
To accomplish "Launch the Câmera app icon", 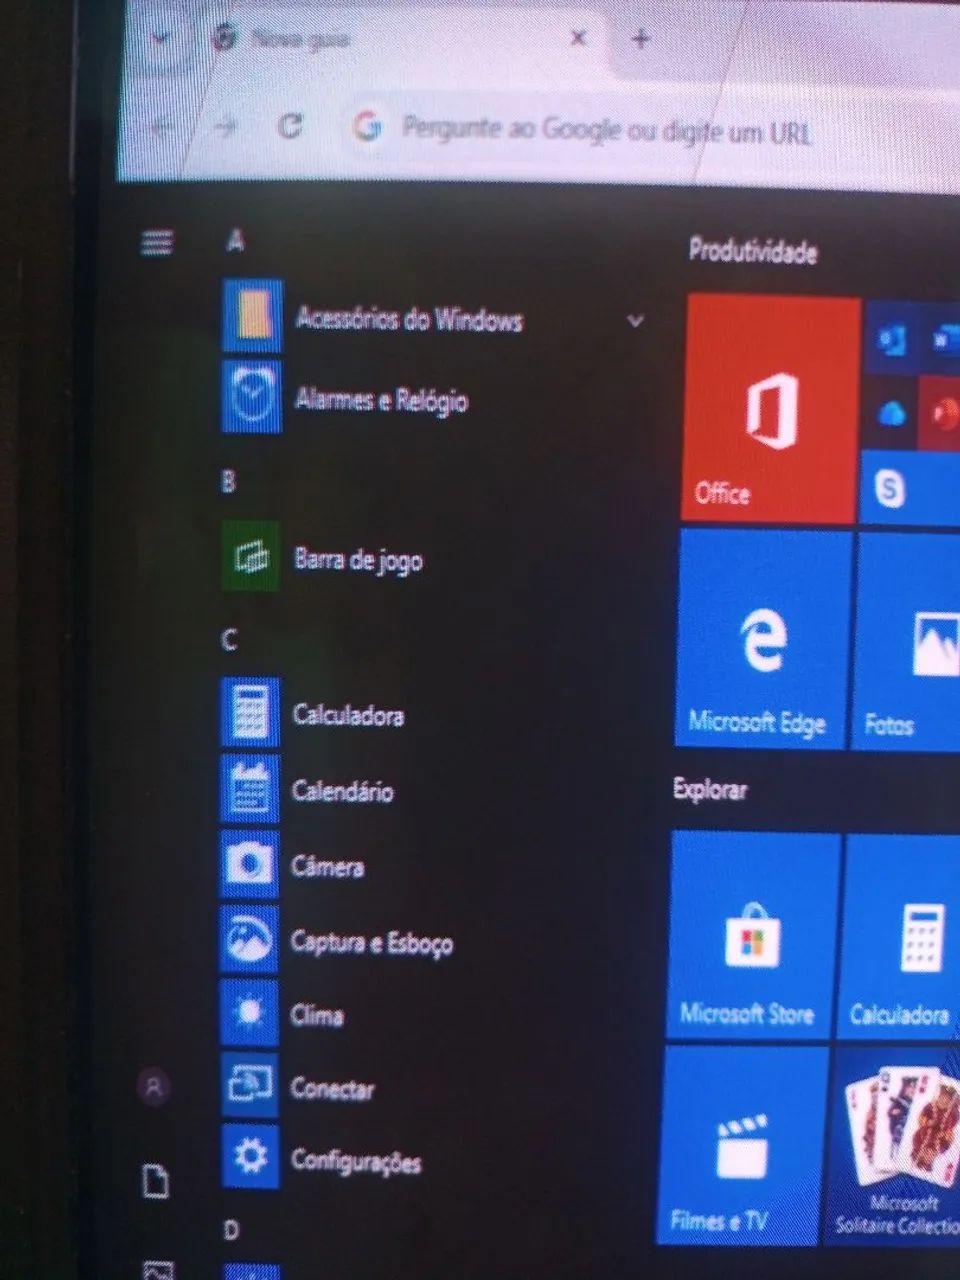I will 249,863.
